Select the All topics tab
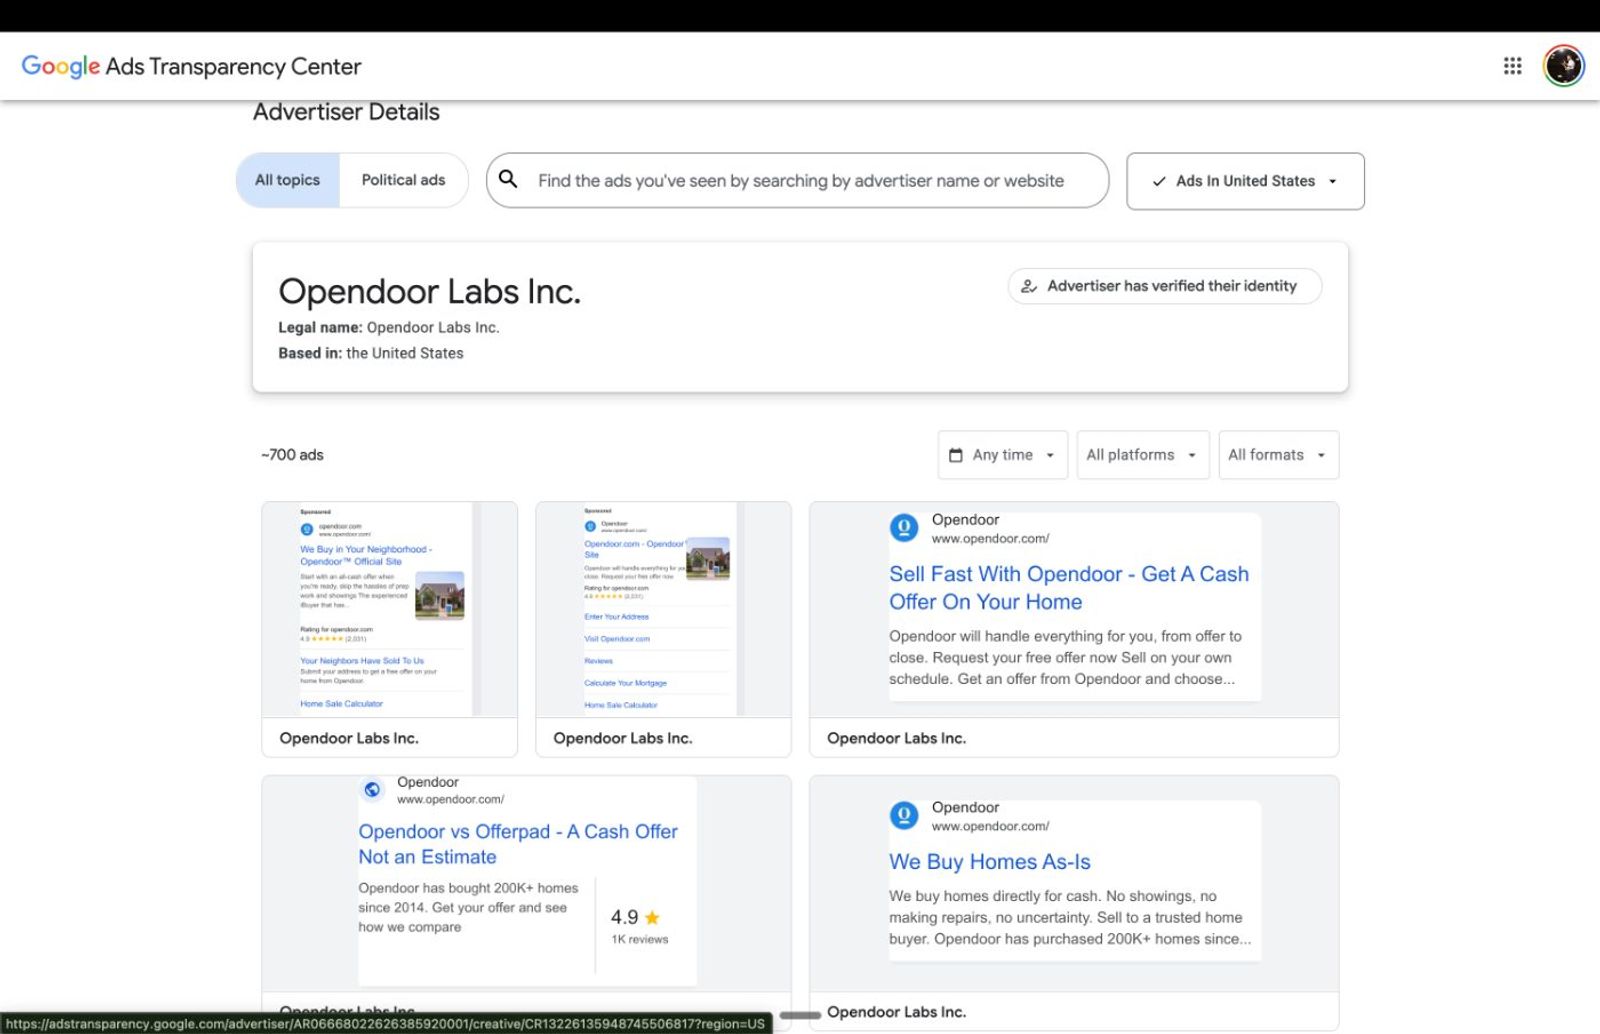Screen dimensions: 1600x1034 point(288,180)
